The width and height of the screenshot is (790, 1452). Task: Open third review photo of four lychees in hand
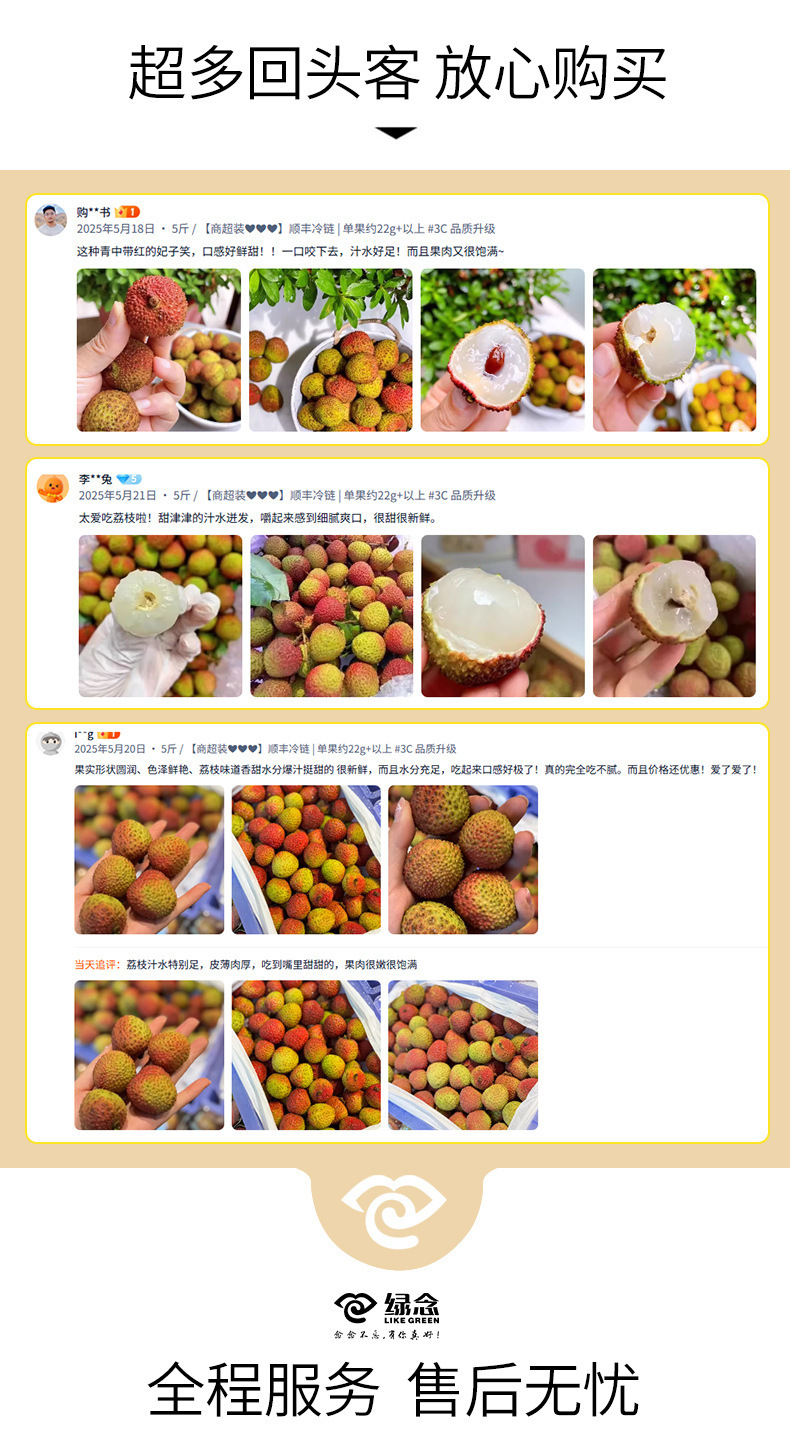(x=463, y=860)
